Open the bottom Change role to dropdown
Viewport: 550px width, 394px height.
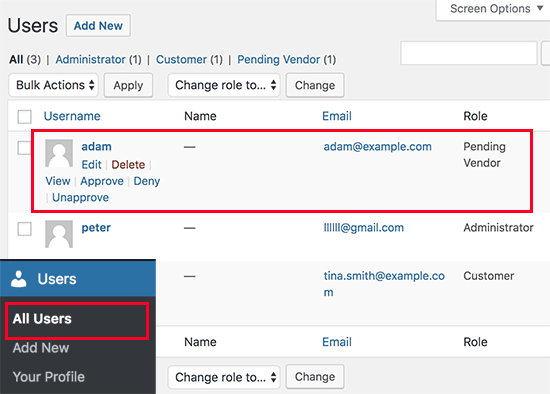click(224, 377)
